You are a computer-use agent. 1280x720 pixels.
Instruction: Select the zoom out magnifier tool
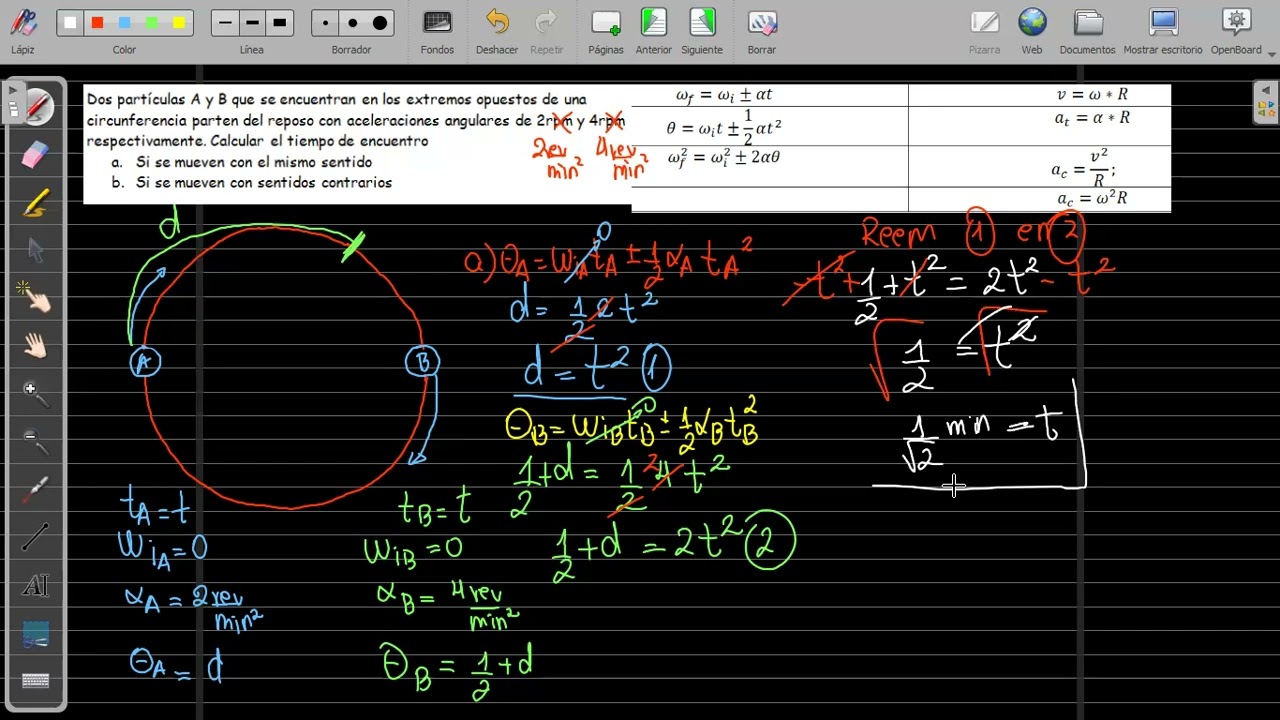click(35, 442)
